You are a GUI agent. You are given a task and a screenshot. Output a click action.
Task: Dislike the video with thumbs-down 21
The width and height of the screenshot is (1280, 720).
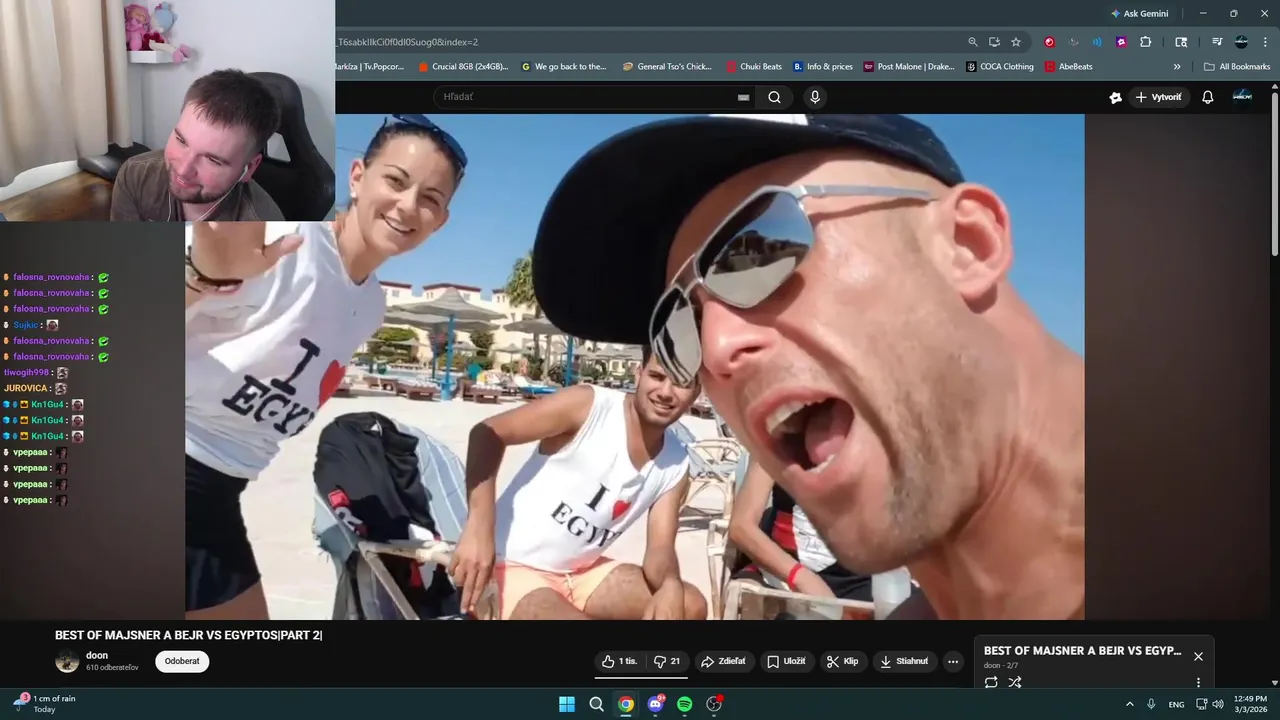pos(667,661)
